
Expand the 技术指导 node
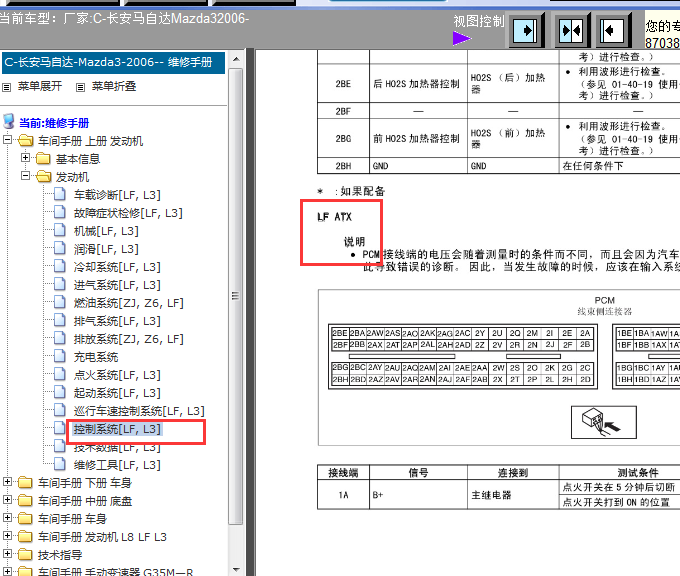(x=7, y=553)
